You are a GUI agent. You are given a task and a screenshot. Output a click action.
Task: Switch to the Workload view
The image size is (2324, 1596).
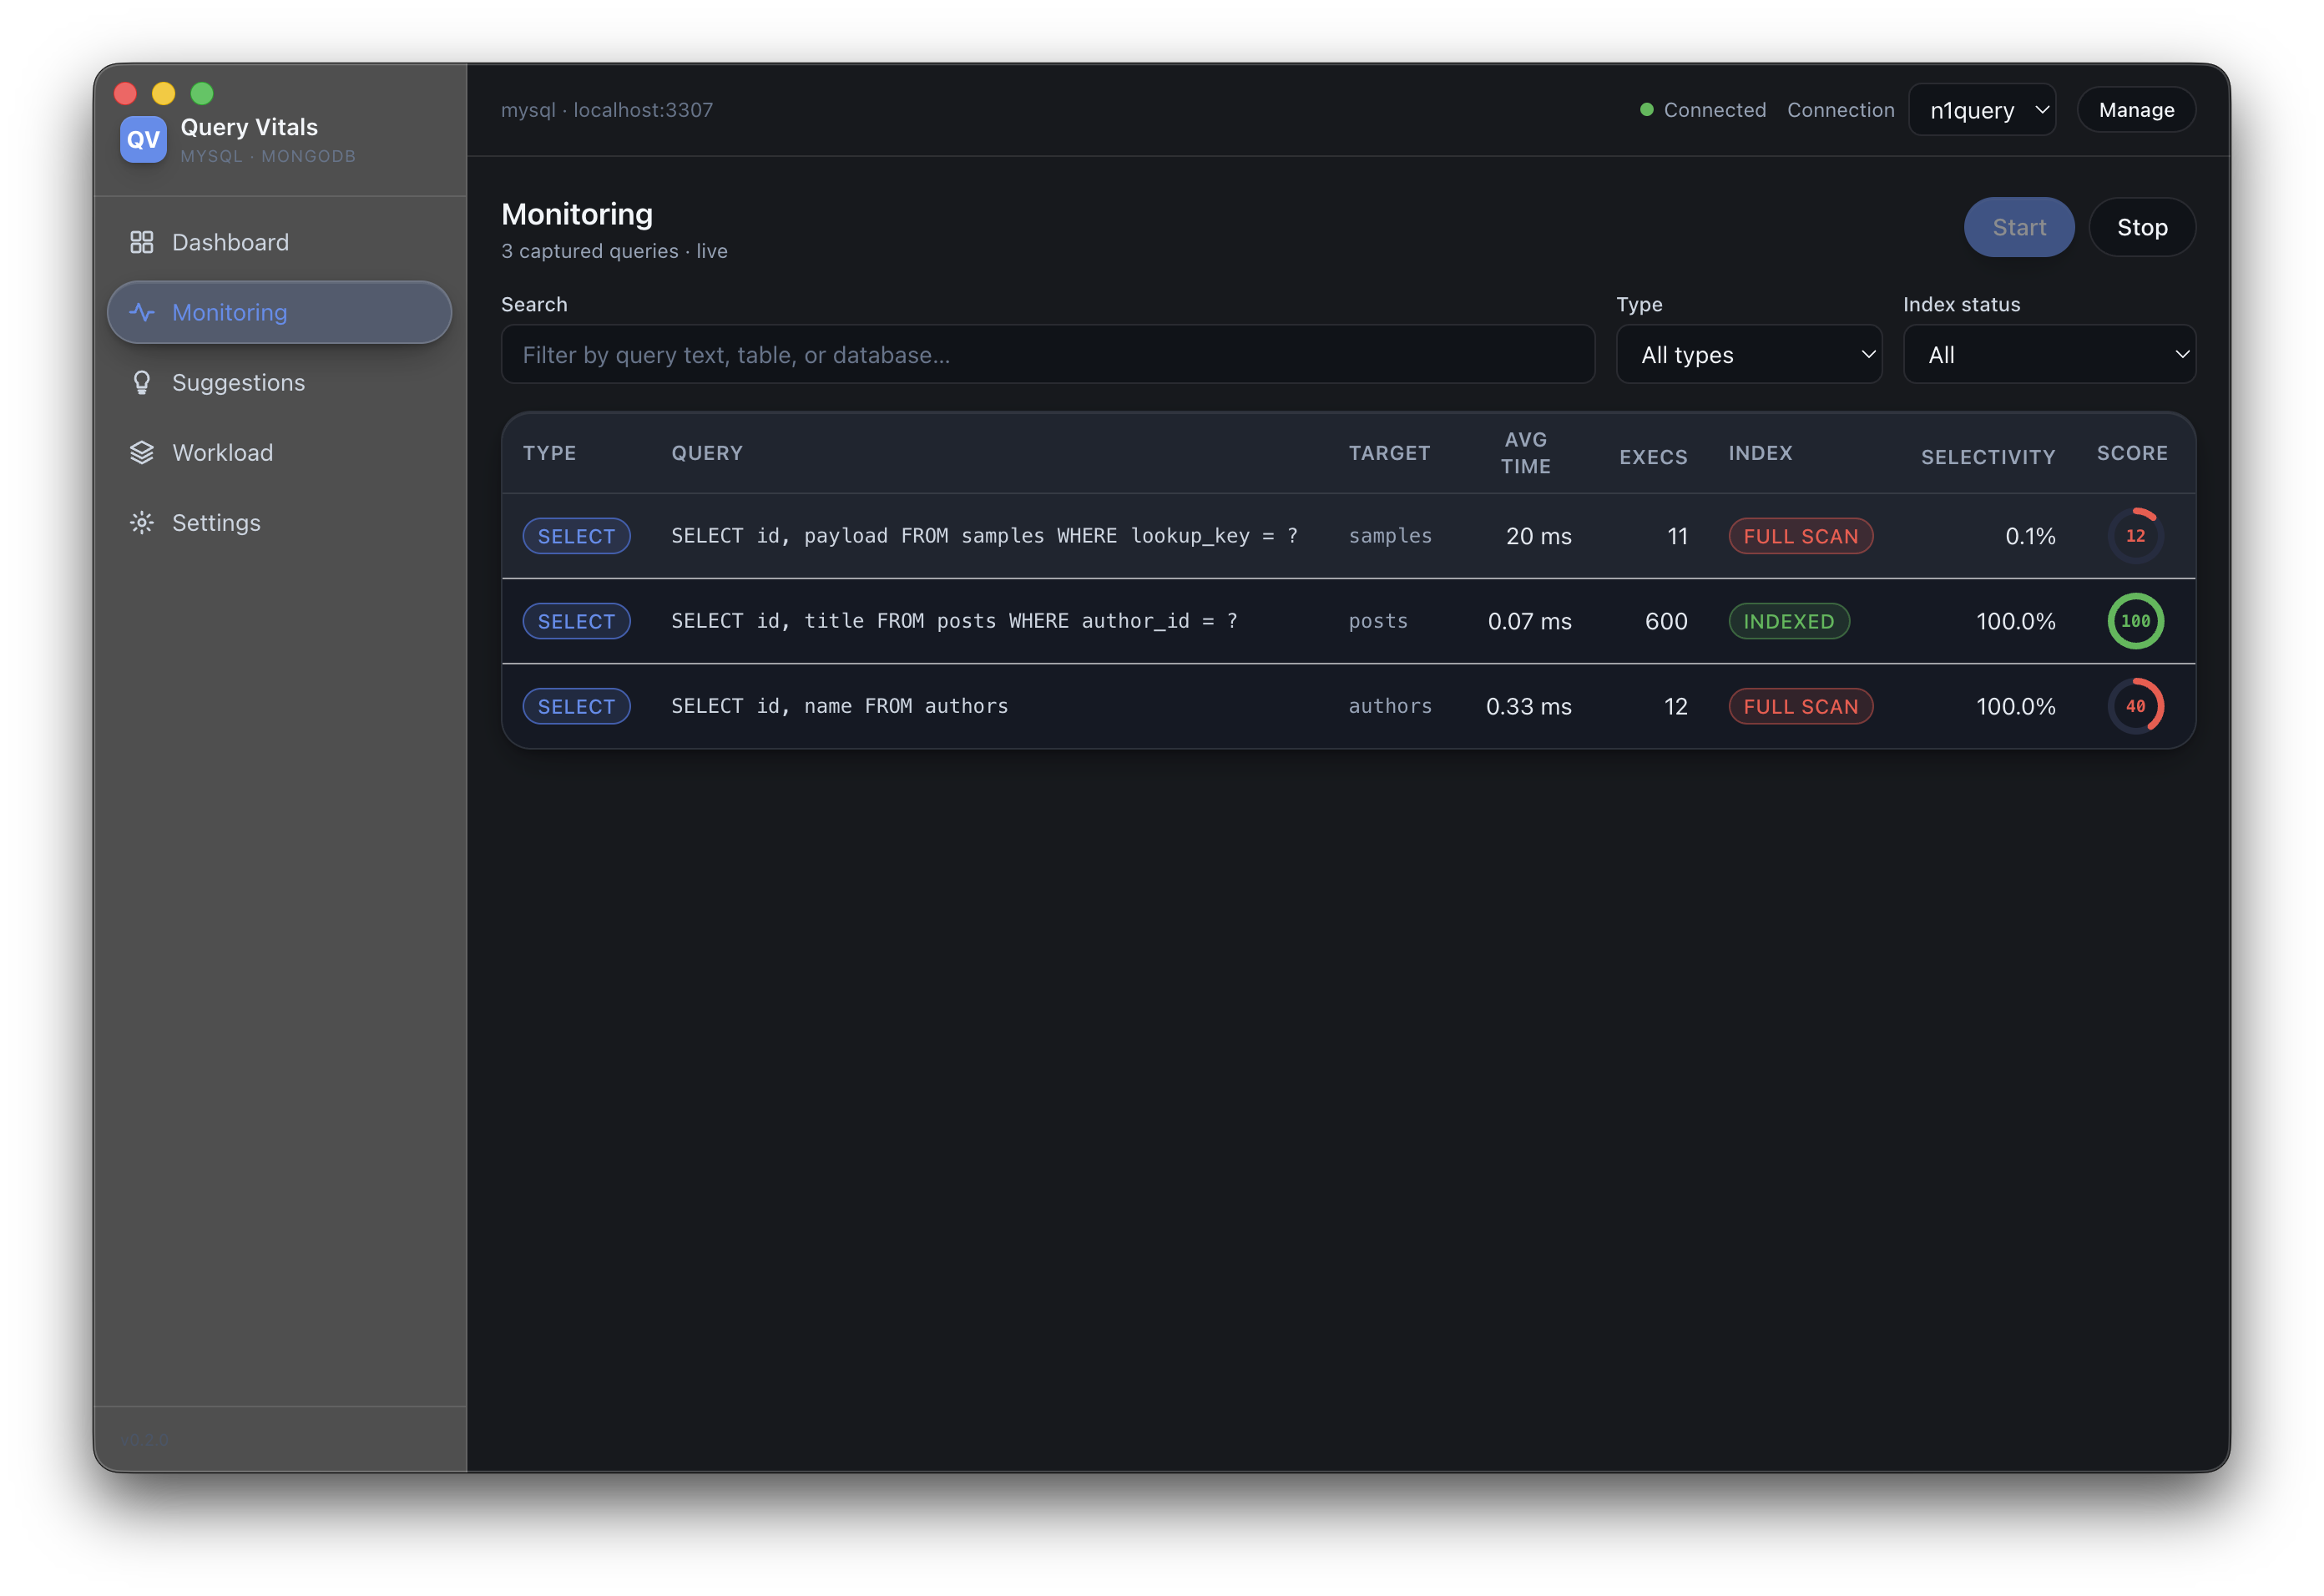(279, 452)
